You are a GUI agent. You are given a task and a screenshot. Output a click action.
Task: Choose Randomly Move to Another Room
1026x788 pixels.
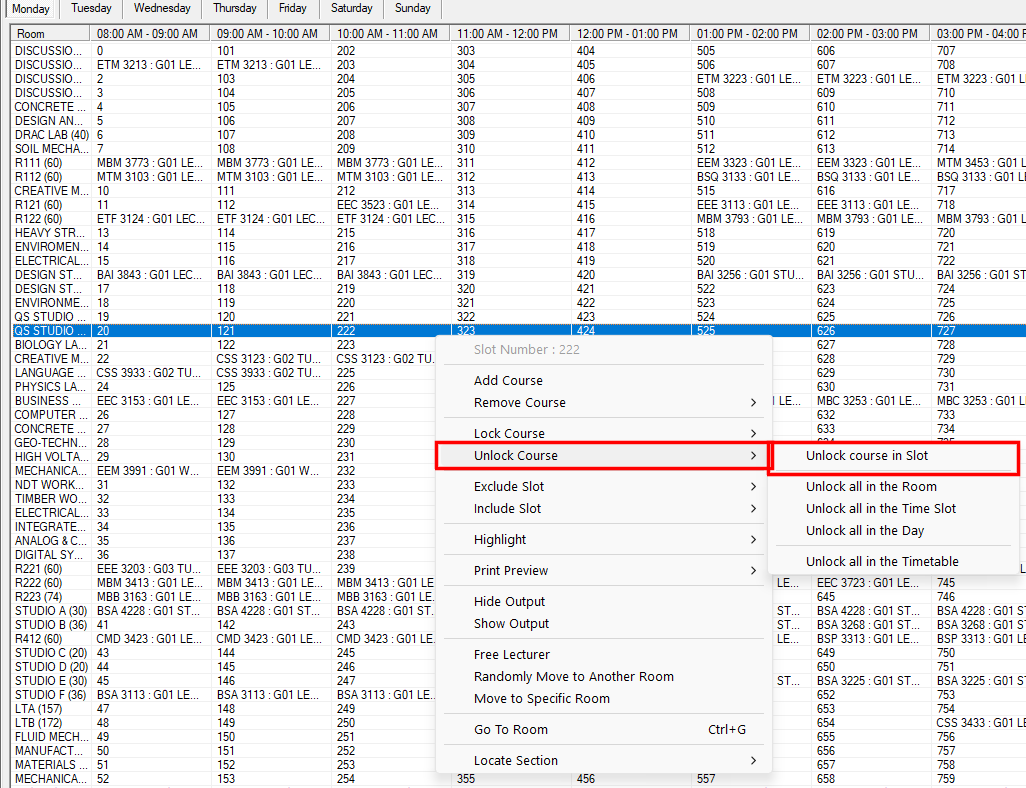click(603, 677)
